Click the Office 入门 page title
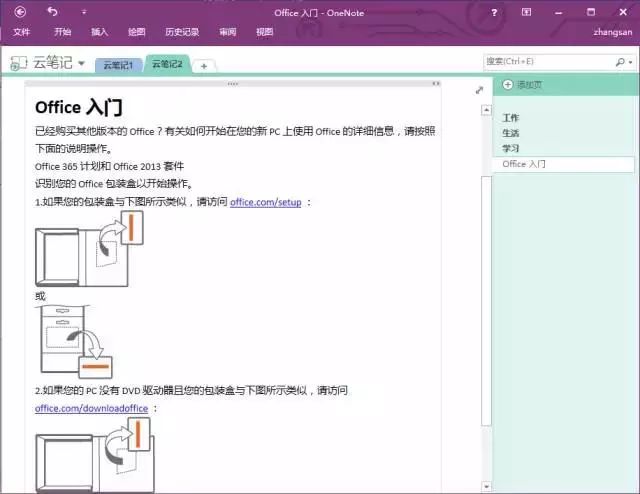The height and width of the screenshot is (494, 640). (79, 107)
